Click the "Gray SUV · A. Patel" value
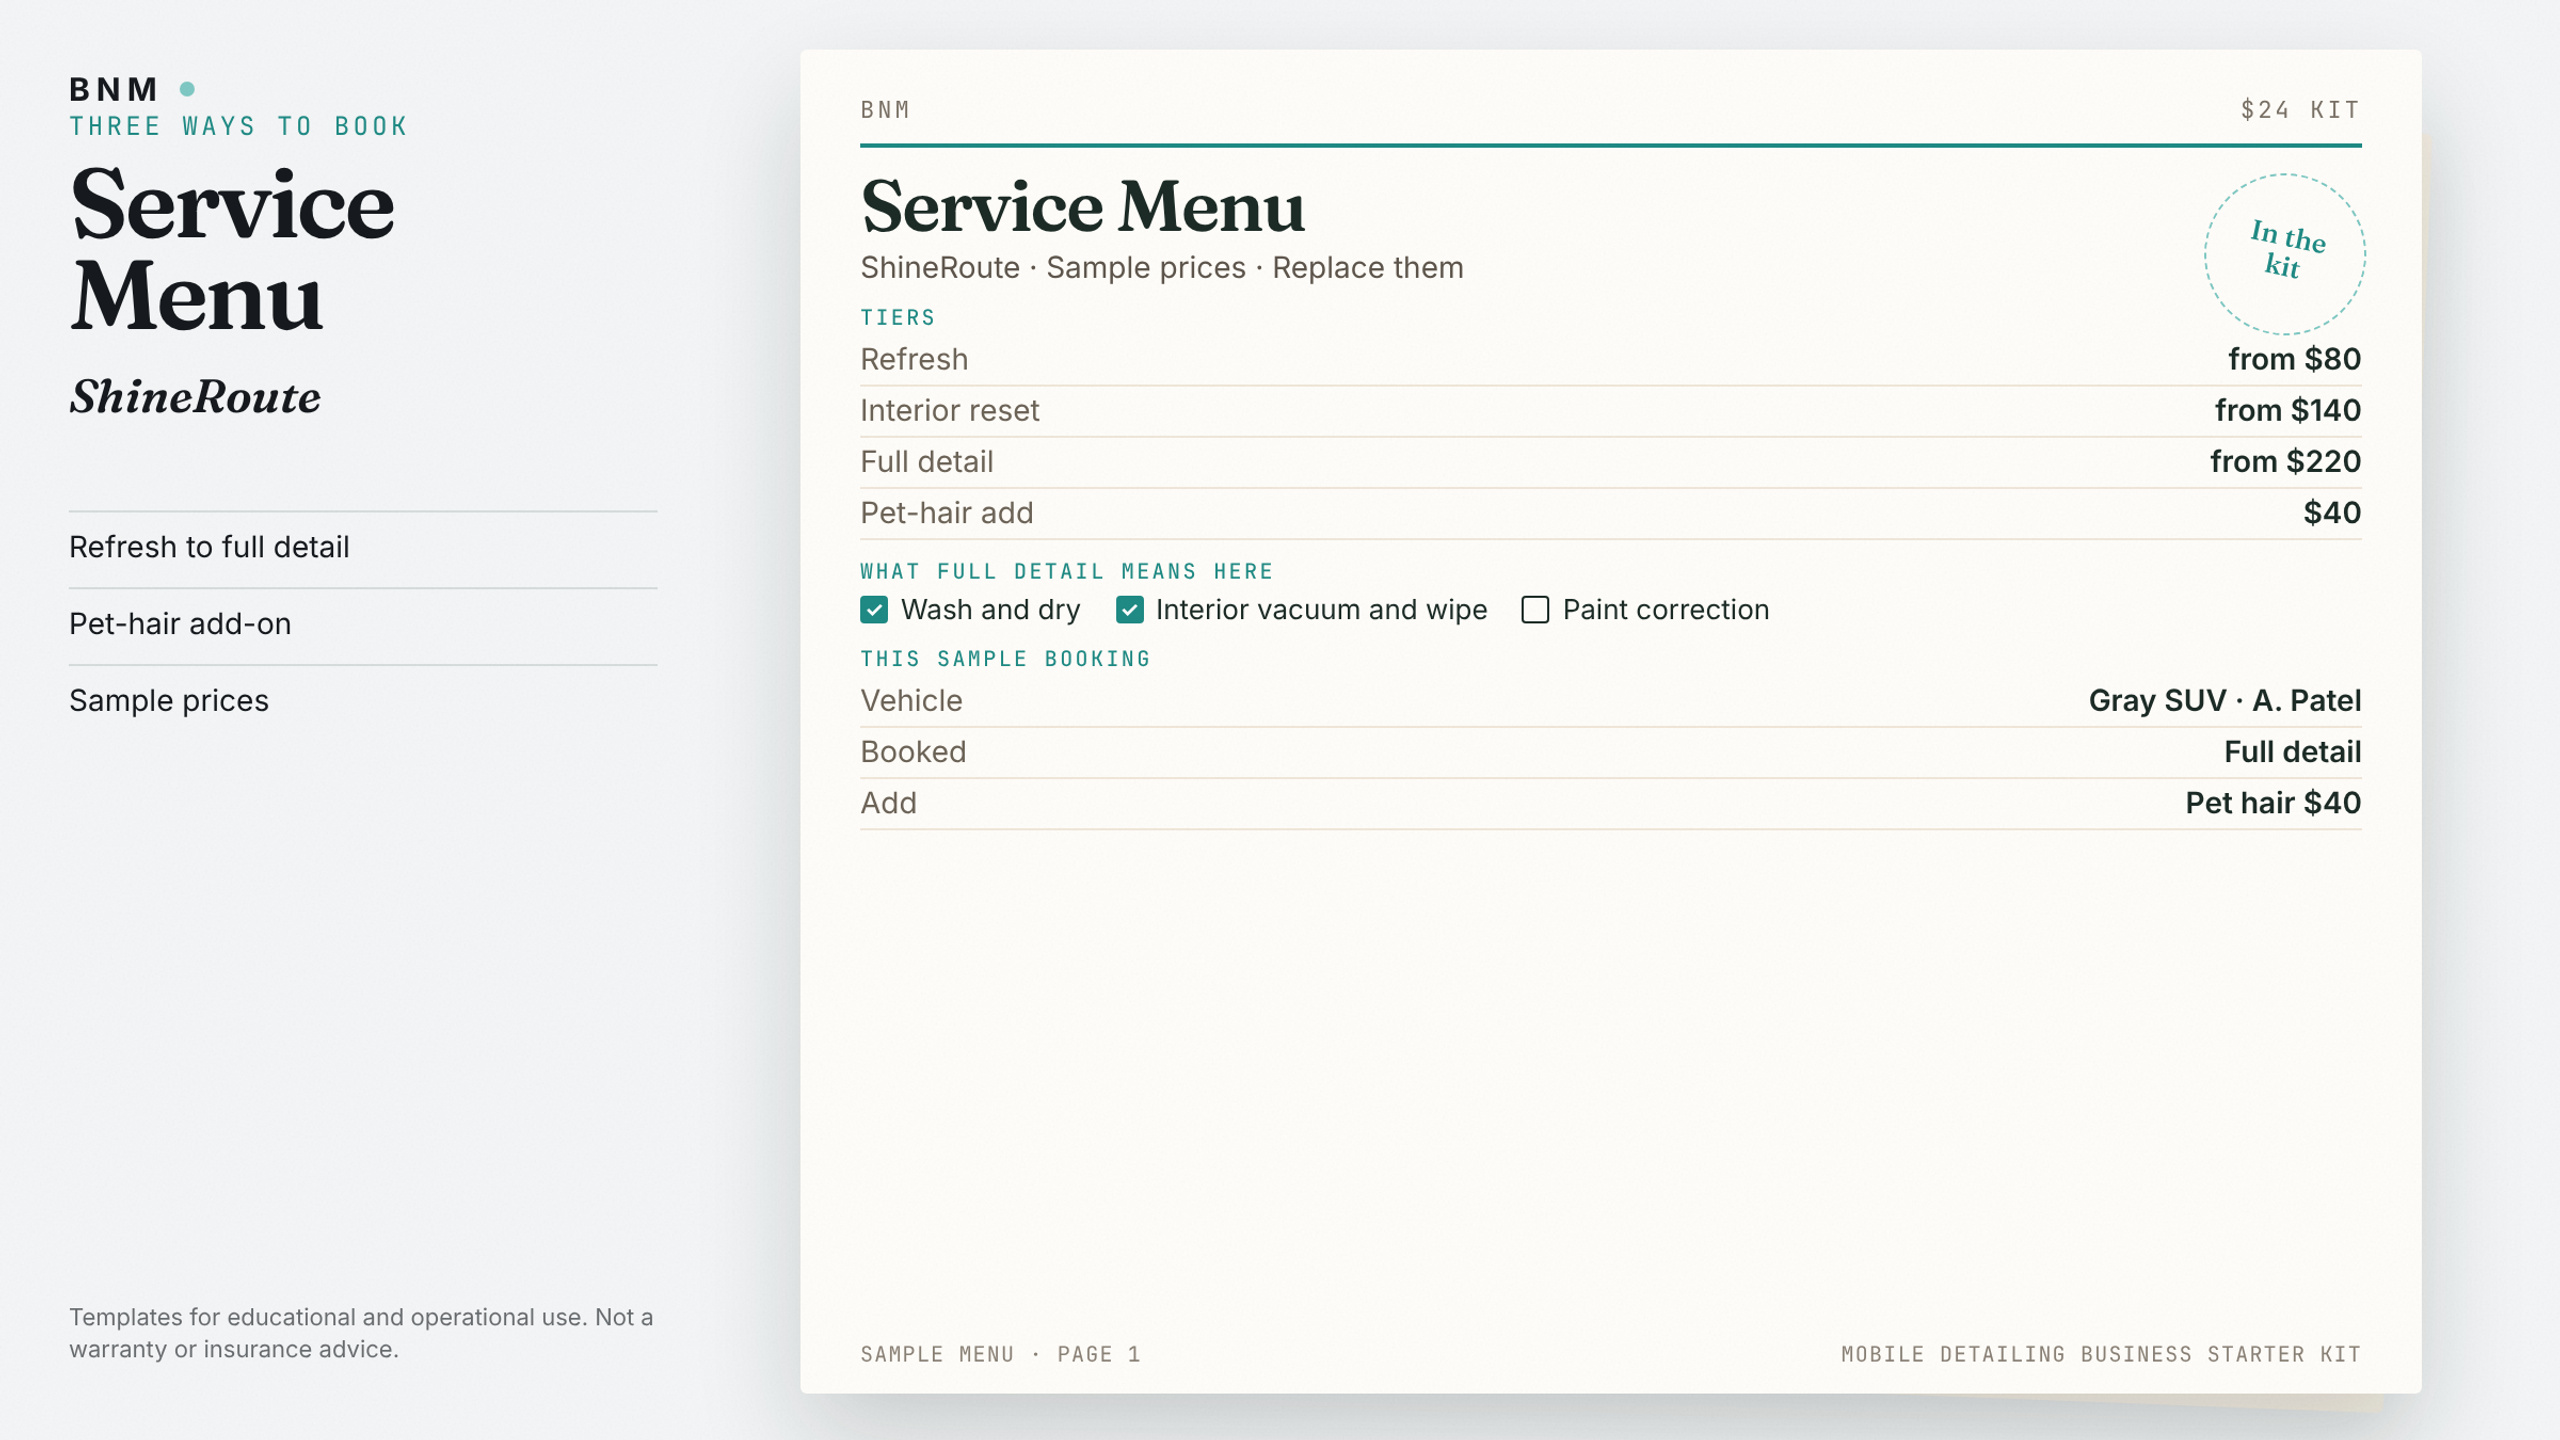The image size is (2560, 1440). 2225,701
